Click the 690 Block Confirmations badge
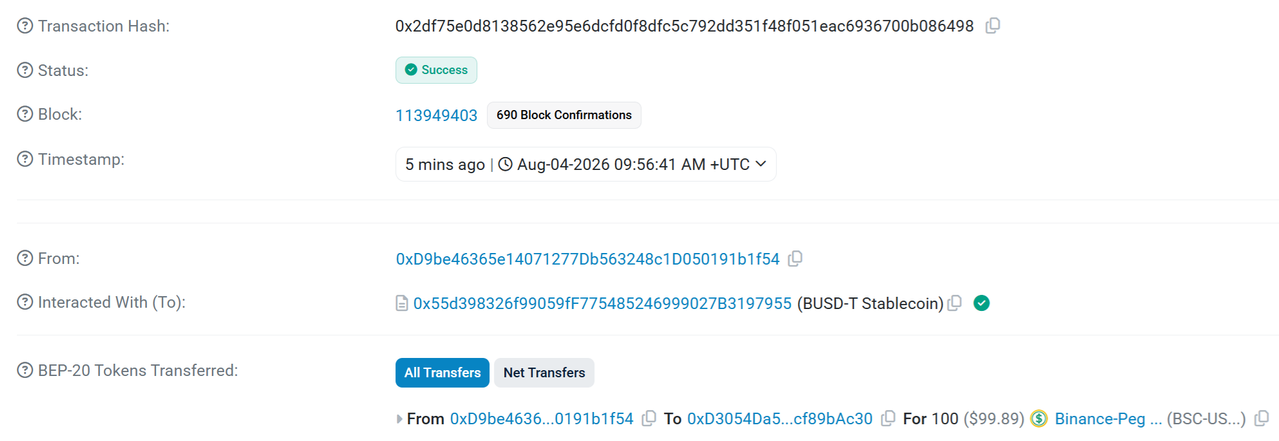 point(564,115)
